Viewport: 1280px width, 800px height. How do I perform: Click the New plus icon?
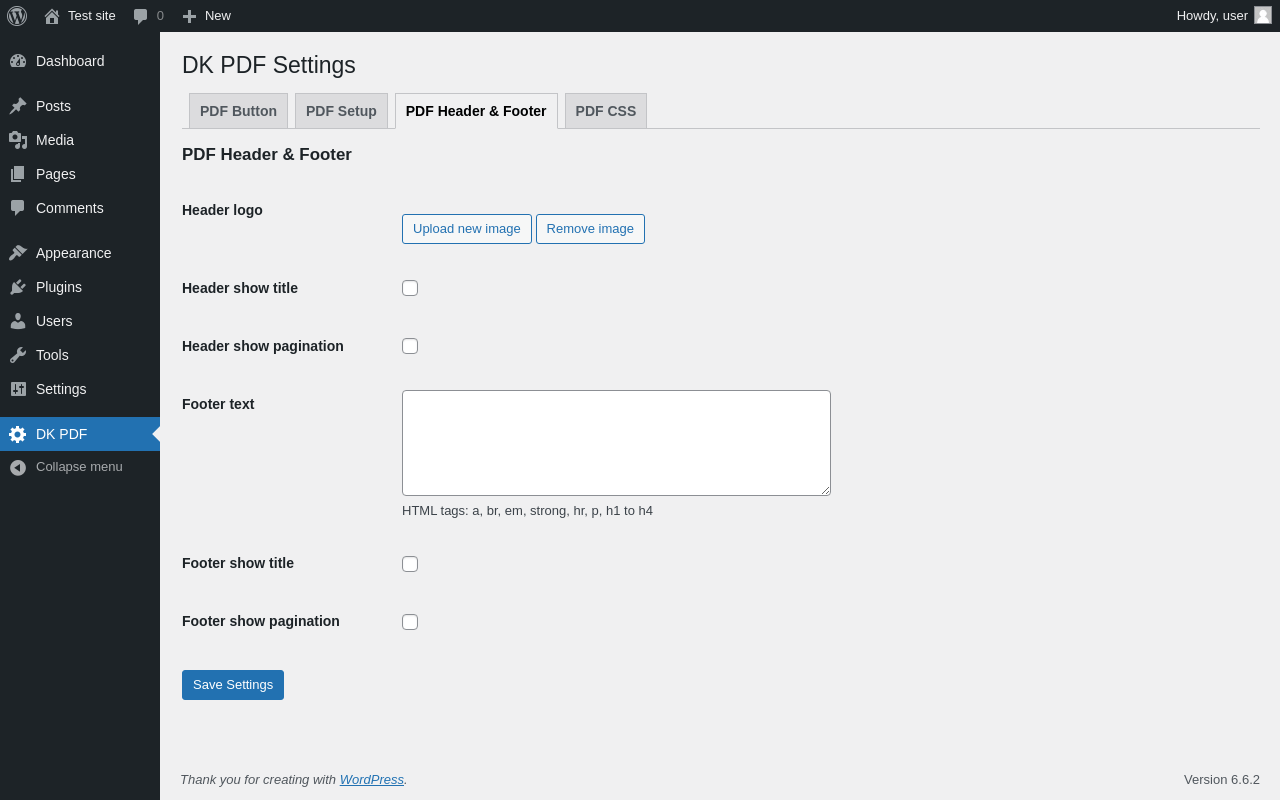[189, 16]
